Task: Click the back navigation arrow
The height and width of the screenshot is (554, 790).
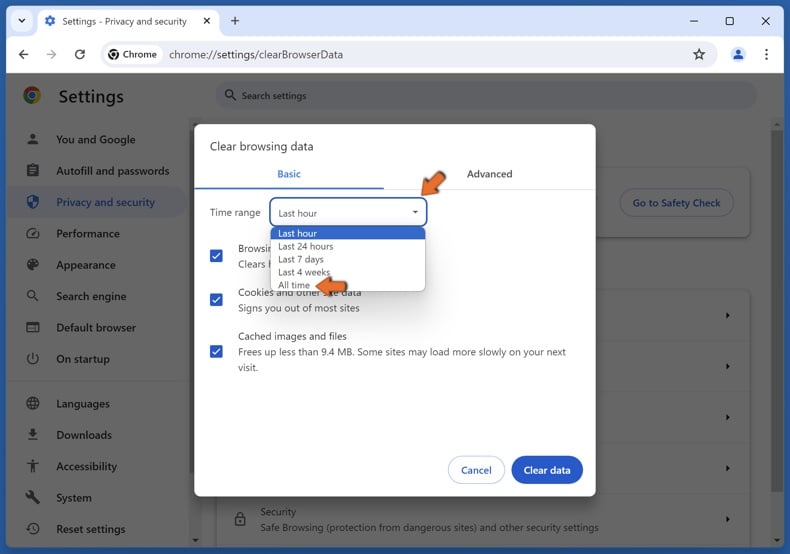Action: [x=24, y=54]
